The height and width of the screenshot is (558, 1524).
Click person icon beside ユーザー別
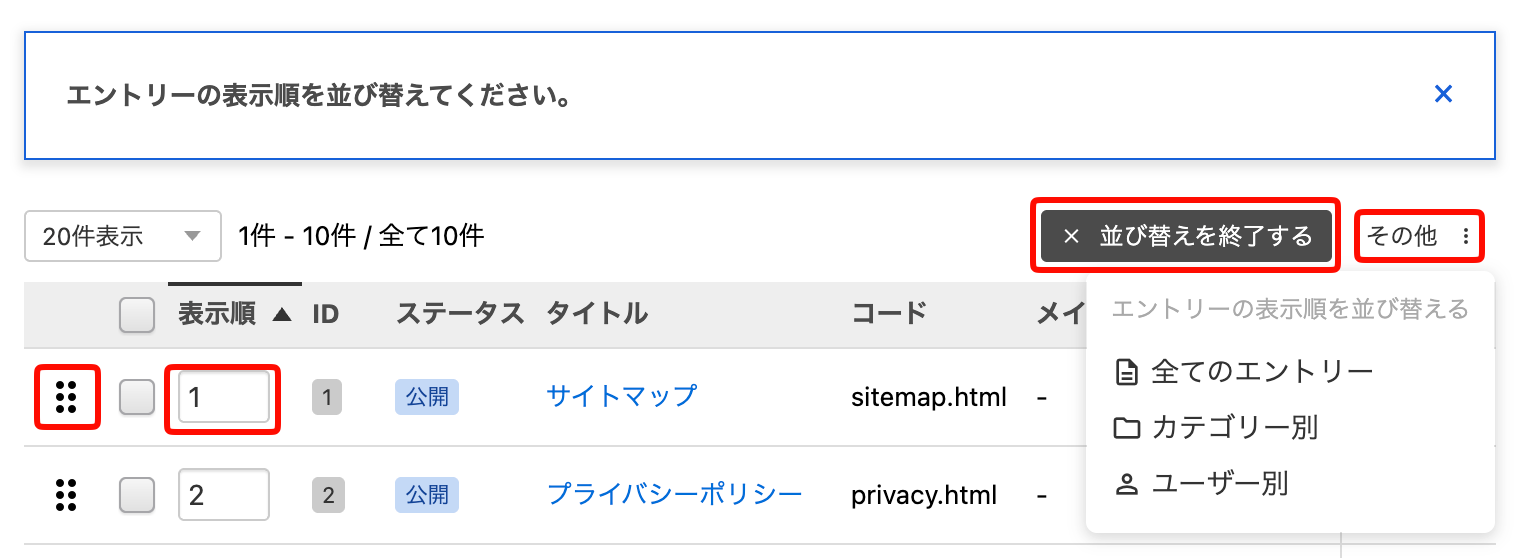tap(1127, 485)
